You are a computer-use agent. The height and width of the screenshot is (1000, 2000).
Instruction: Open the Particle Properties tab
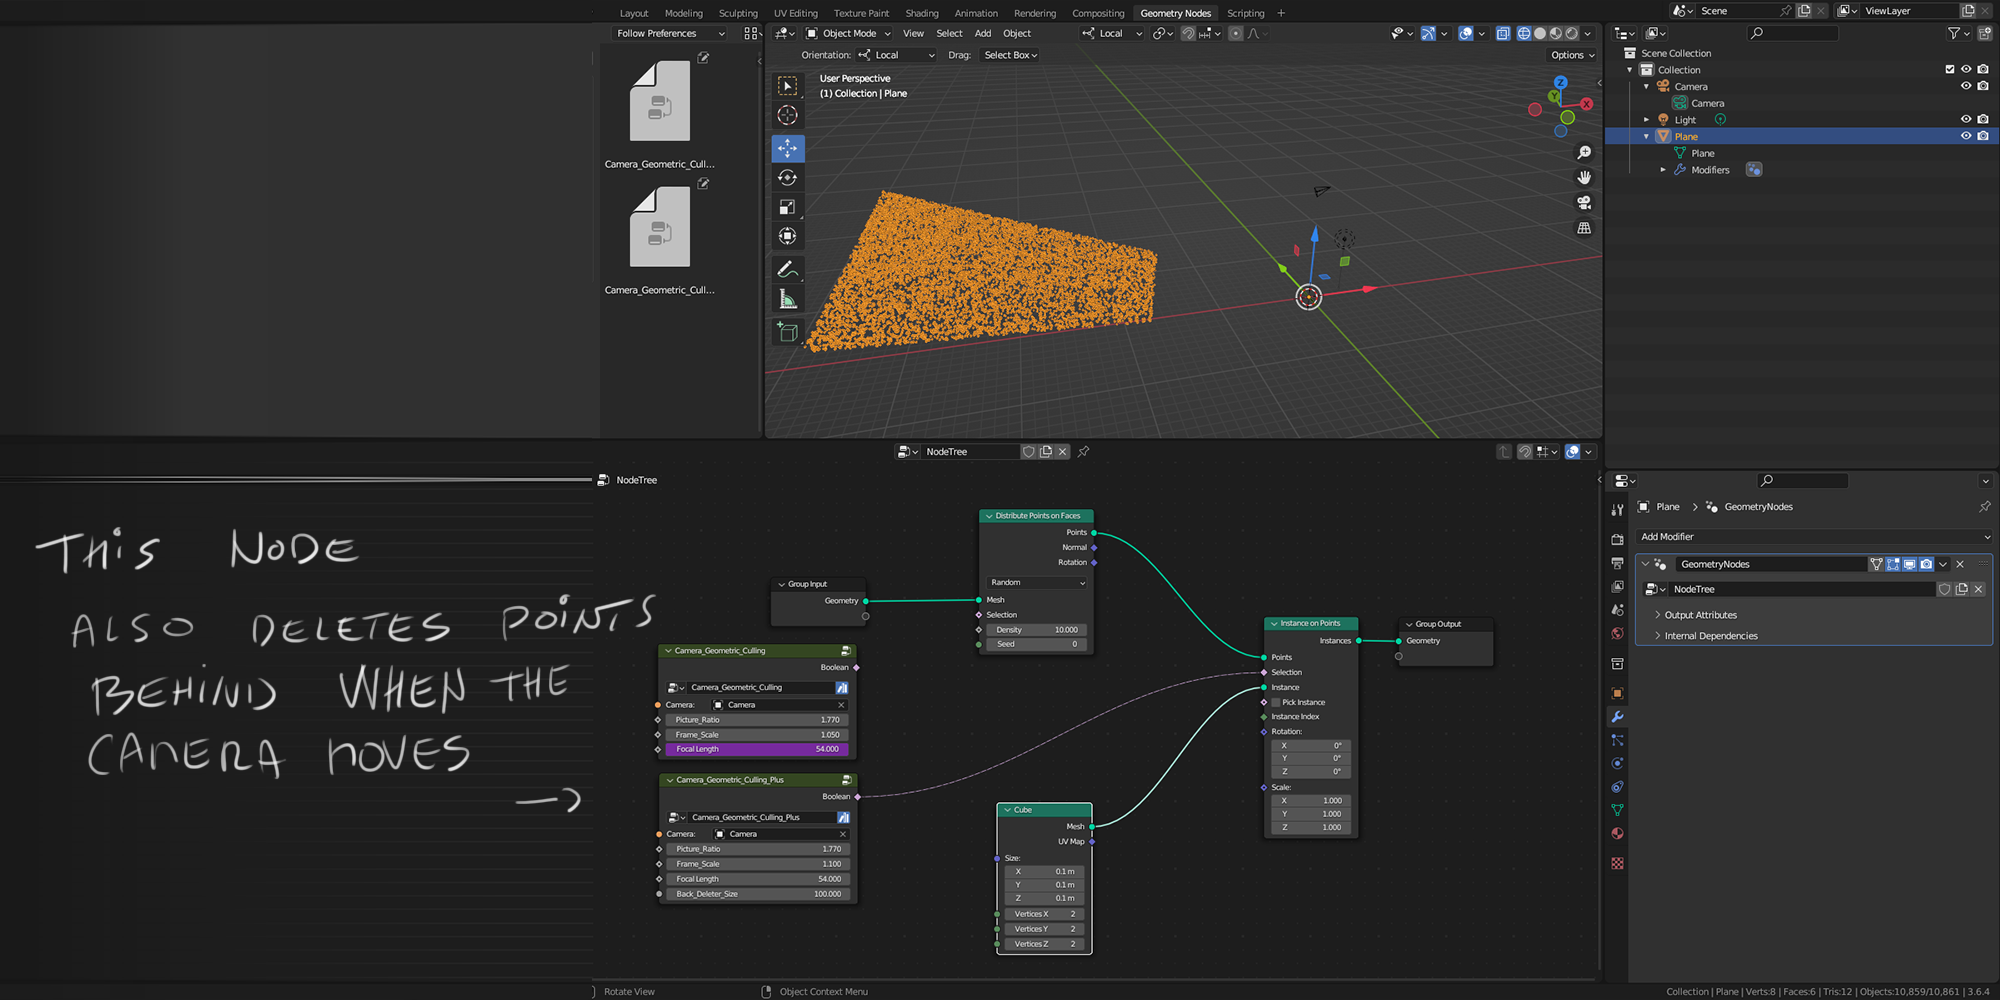pos(1617,740)
